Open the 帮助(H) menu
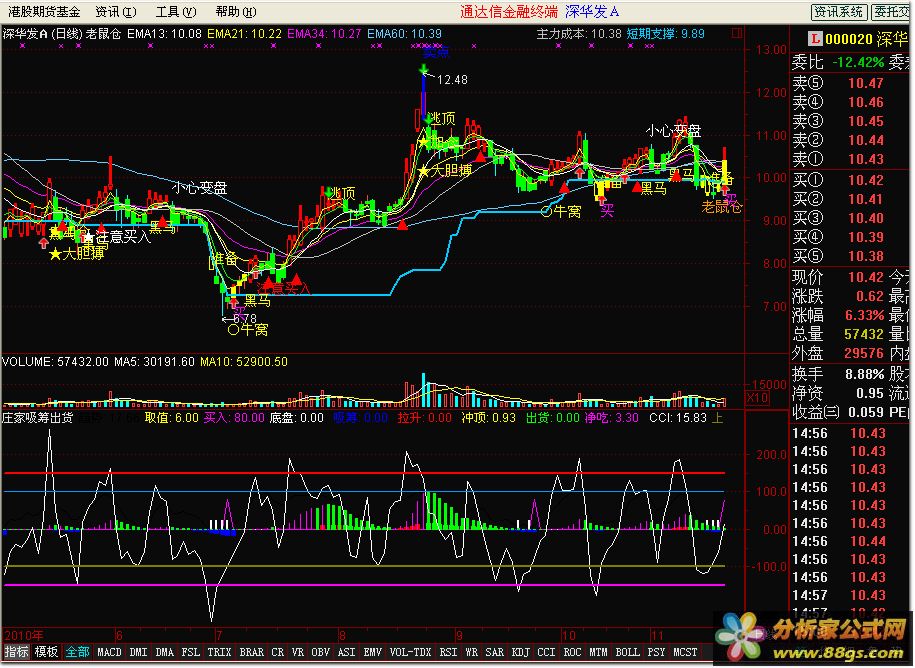The height and width of the screenshot is (668, 915). click(x=236, y=12)
